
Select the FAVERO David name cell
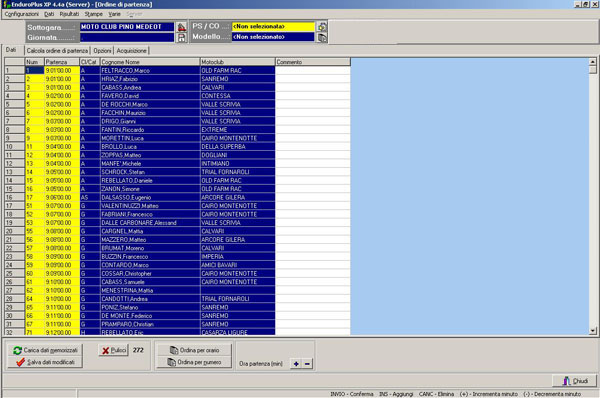pos(150,96)
